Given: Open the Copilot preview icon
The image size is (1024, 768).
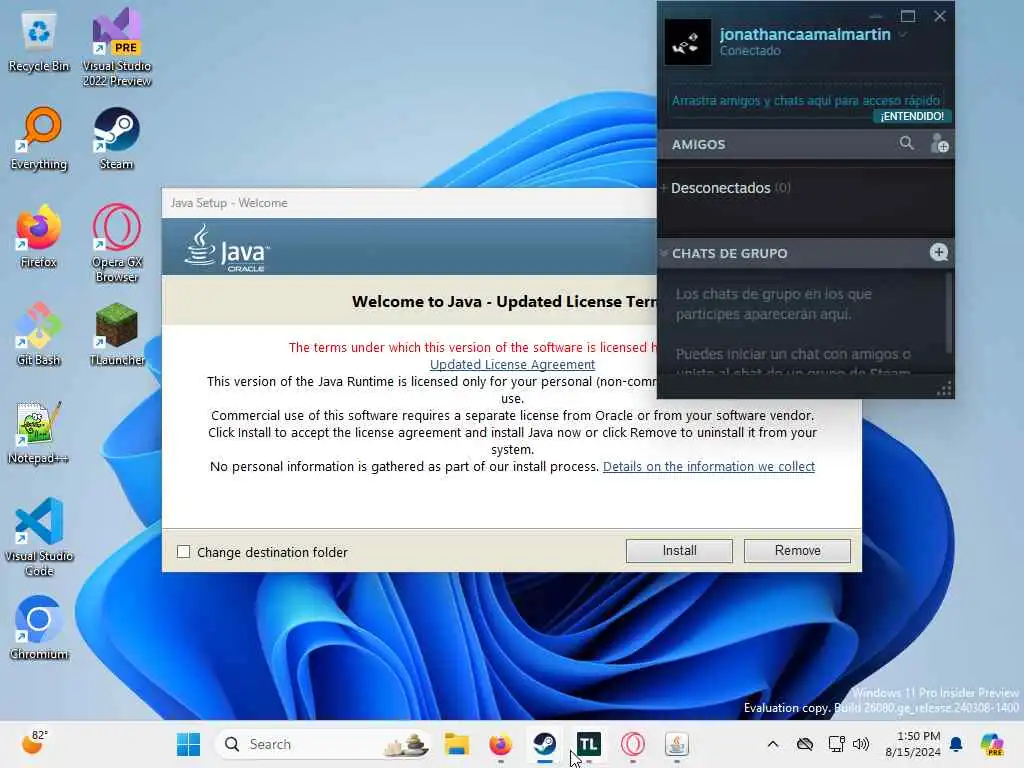Looking at the screenshot, I should 992,744.
